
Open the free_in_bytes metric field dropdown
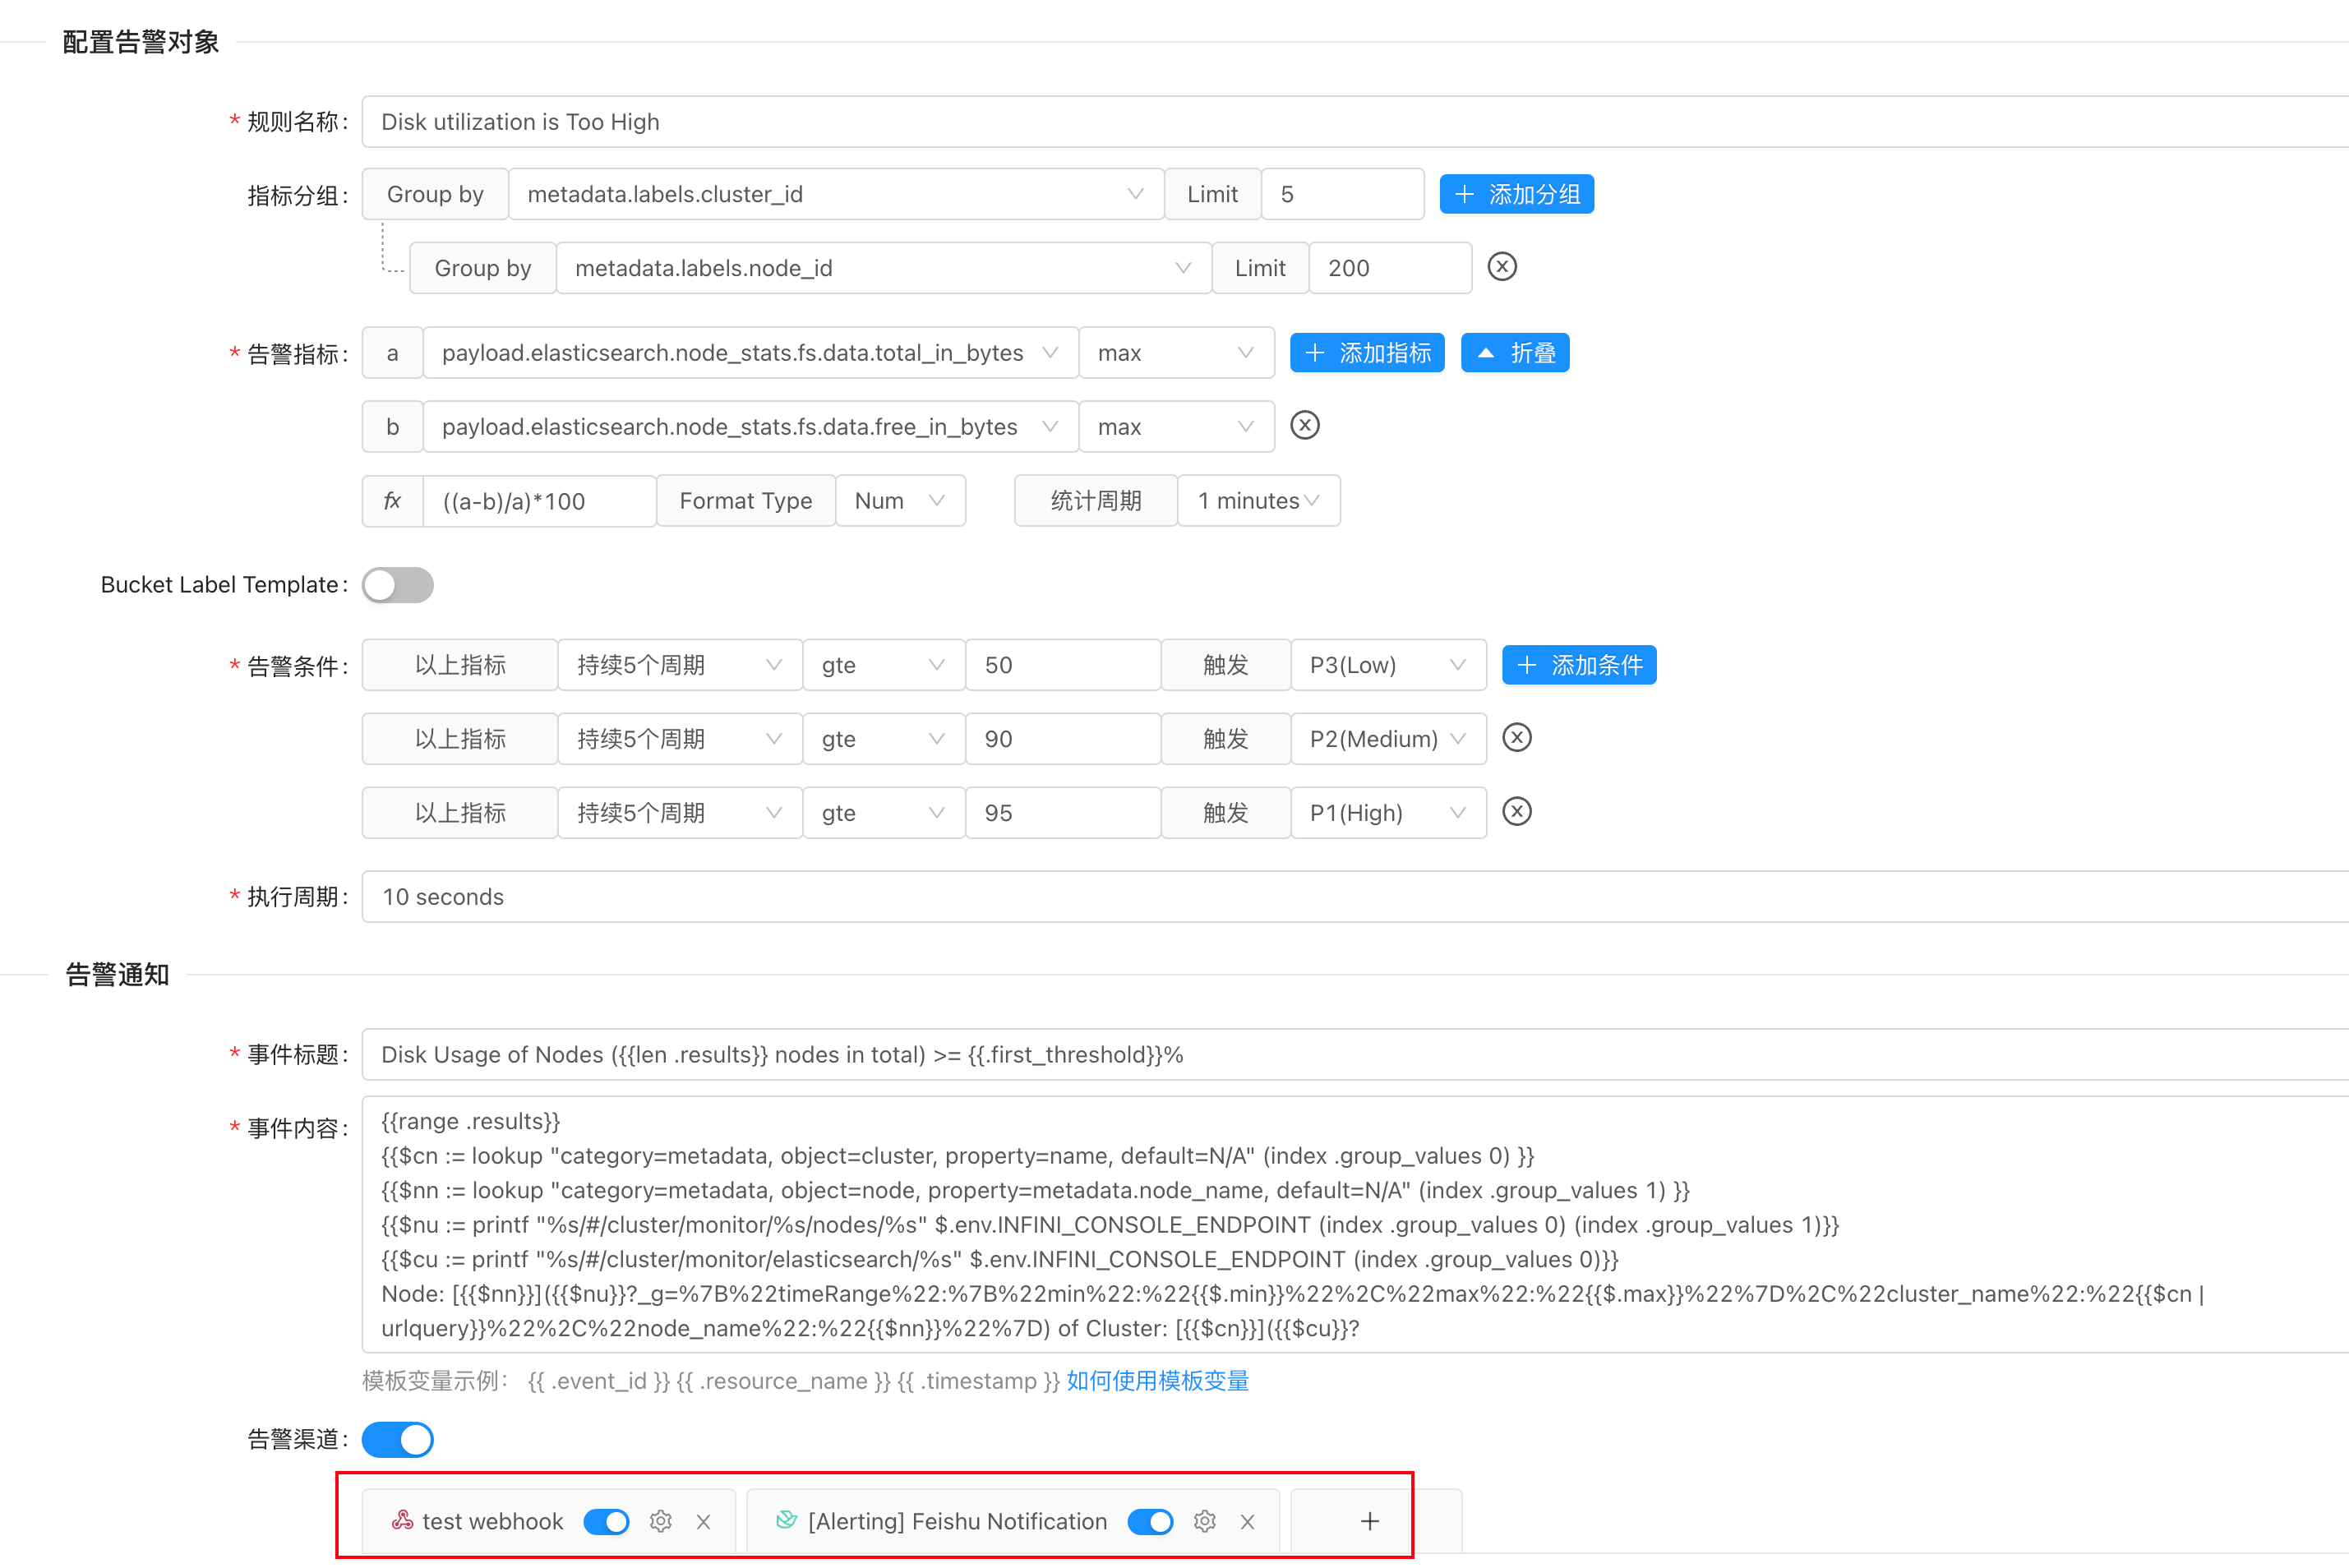[x=750, y=427]
